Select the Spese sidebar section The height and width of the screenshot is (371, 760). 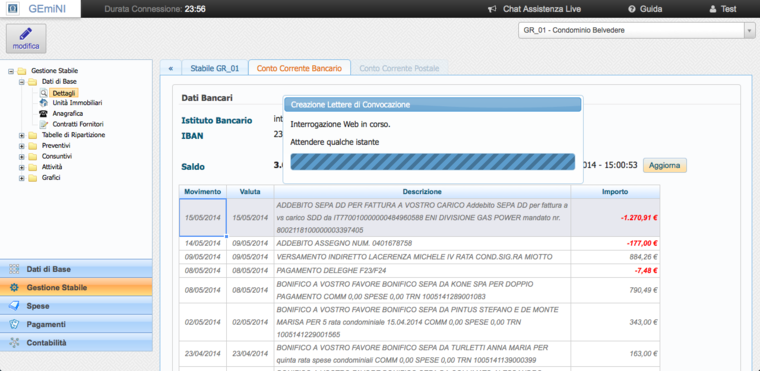pyautogui.click(x=76, y=306)
